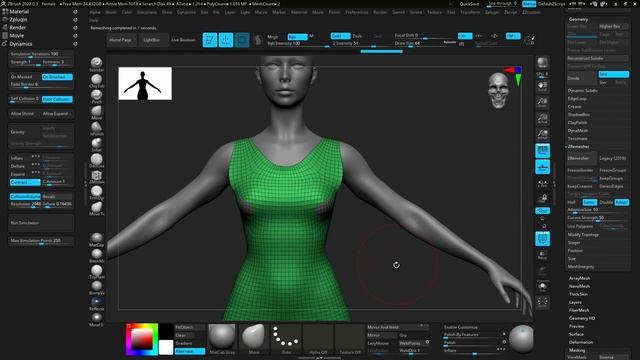Open the Zplugin palette

[18, 19]
